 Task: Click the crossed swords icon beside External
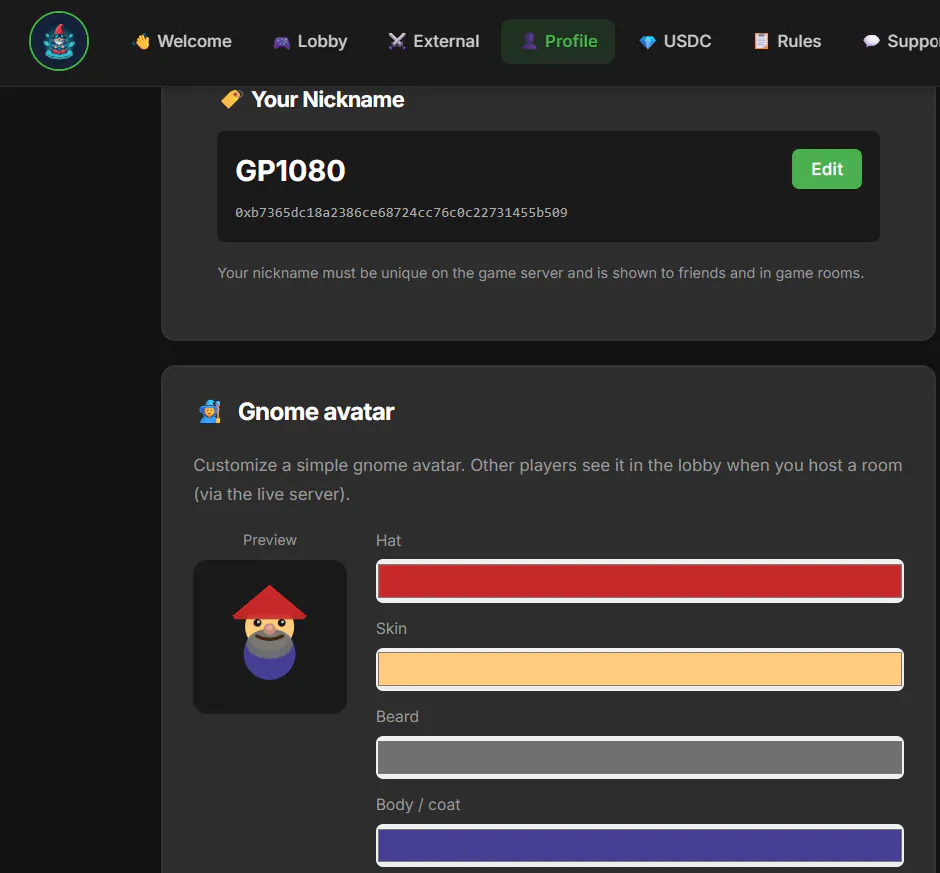click(x=397, y=41)
